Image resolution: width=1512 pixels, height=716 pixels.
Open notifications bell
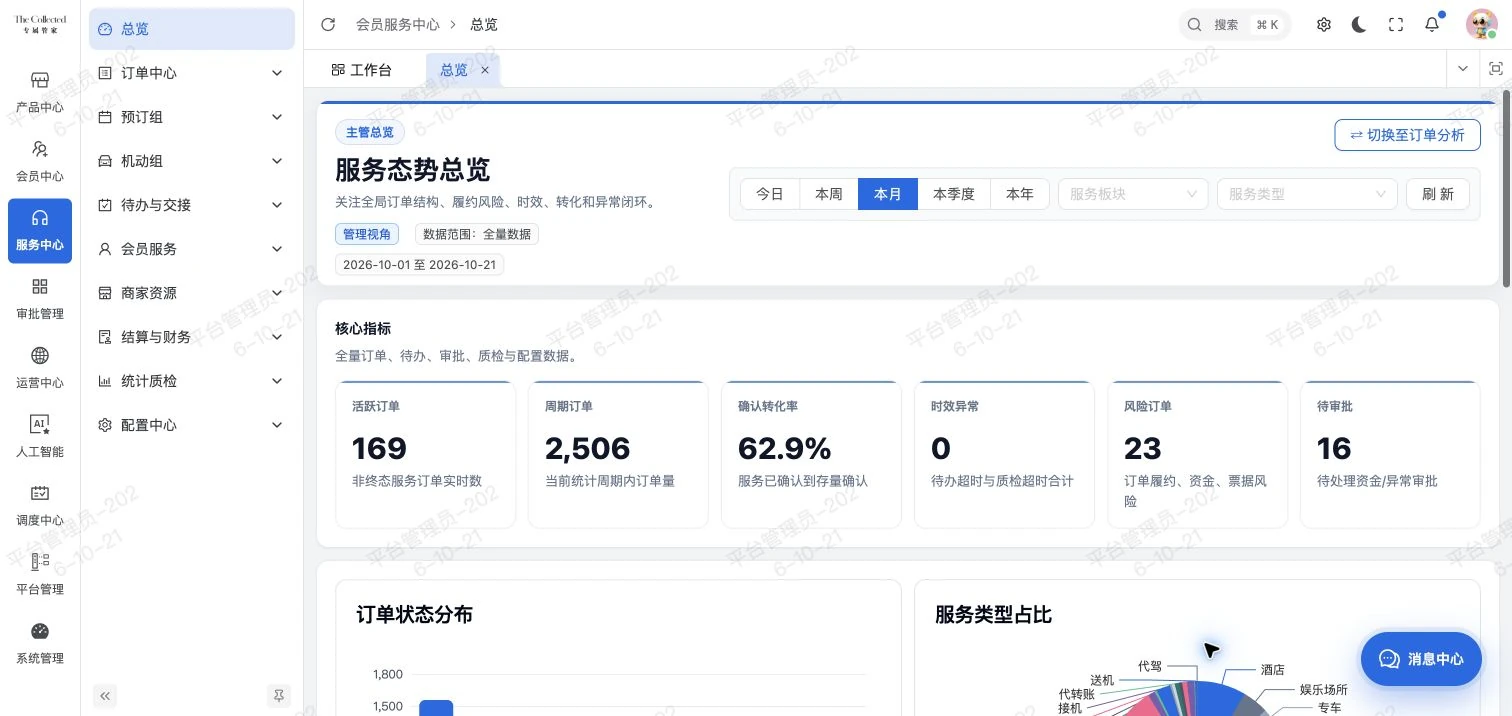(x=1432, y=25)
